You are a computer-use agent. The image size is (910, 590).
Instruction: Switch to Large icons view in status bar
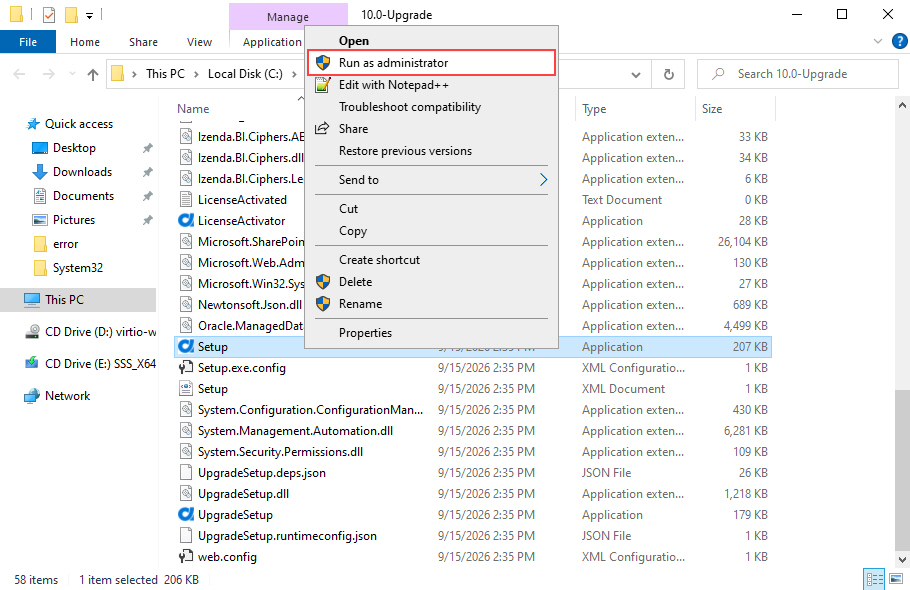point(896,579)
